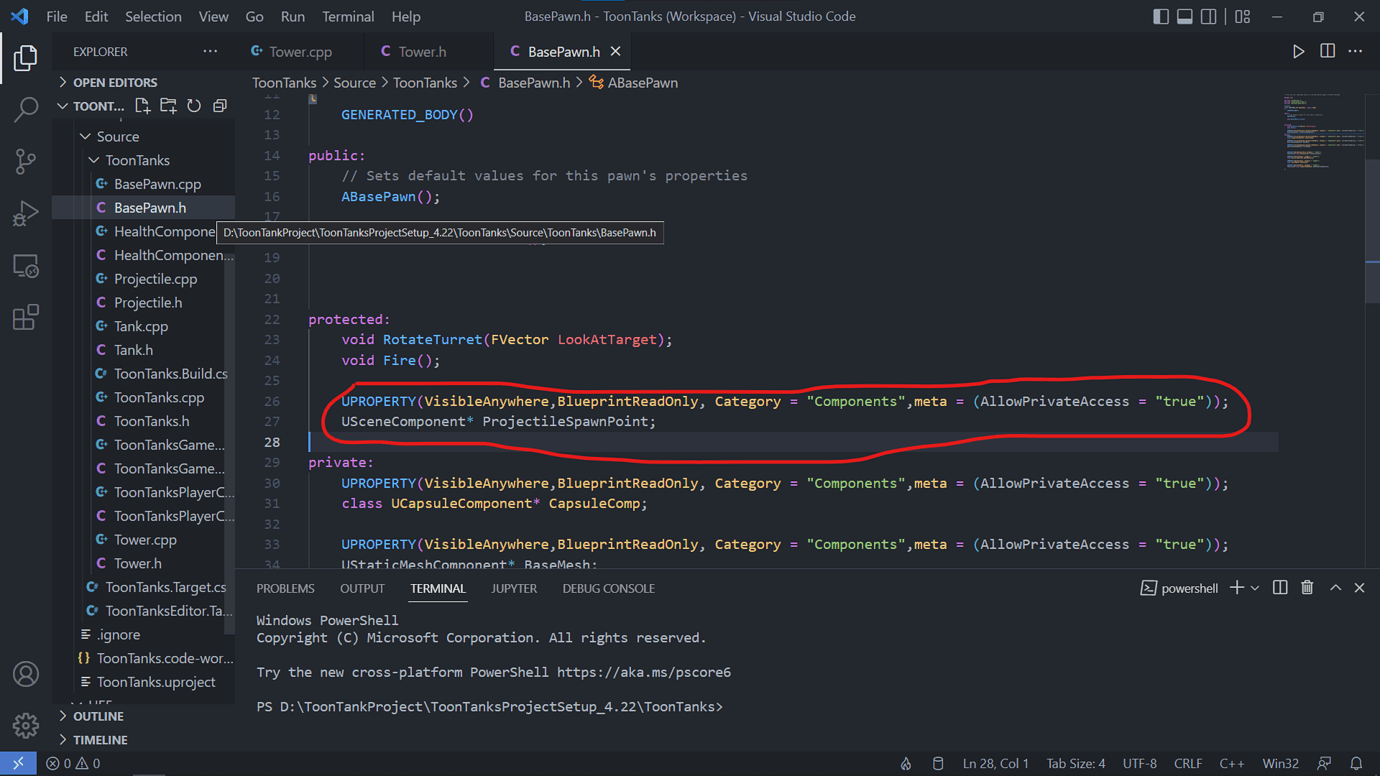Viewport: 1380px width, 776px height.
Task: Close the BasePawn.h editor tab
Action: [x=616, y=51]
